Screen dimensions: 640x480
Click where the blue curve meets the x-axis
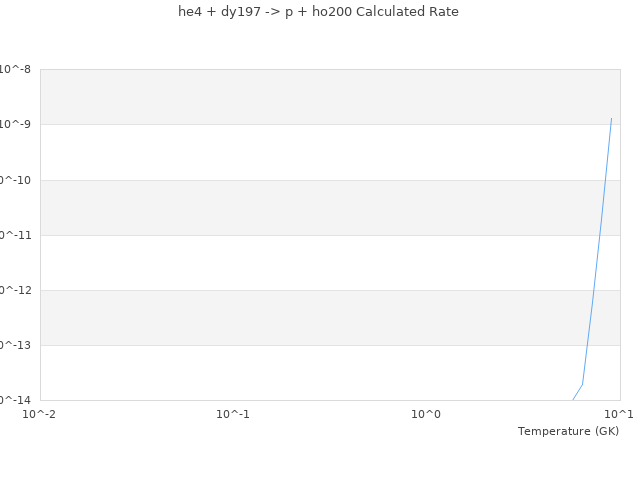coord(573,400)
